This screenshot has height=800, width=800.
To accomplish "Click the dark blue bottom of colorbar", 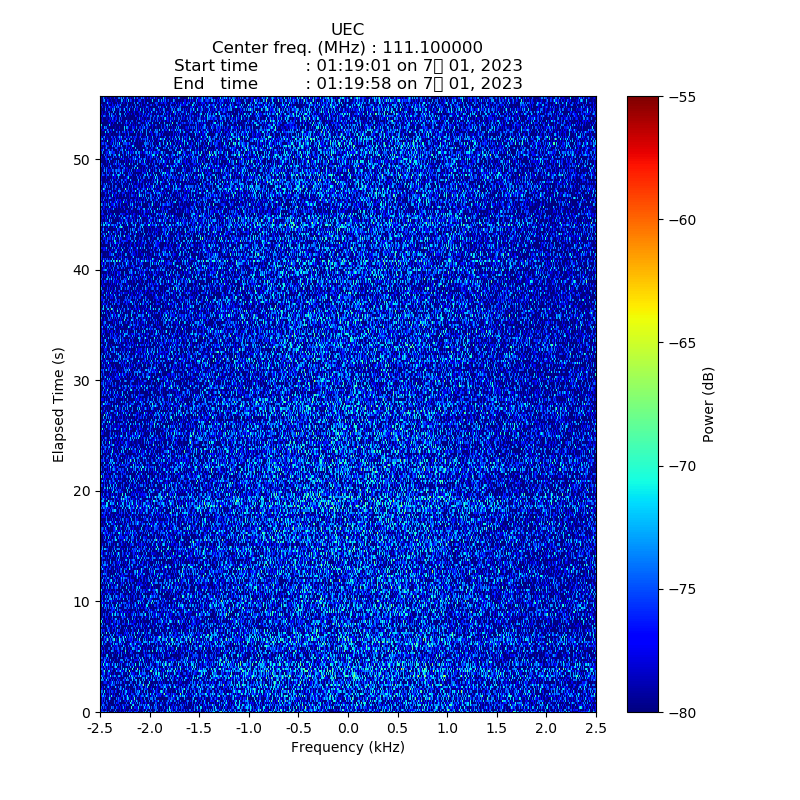I will point(643,706).
